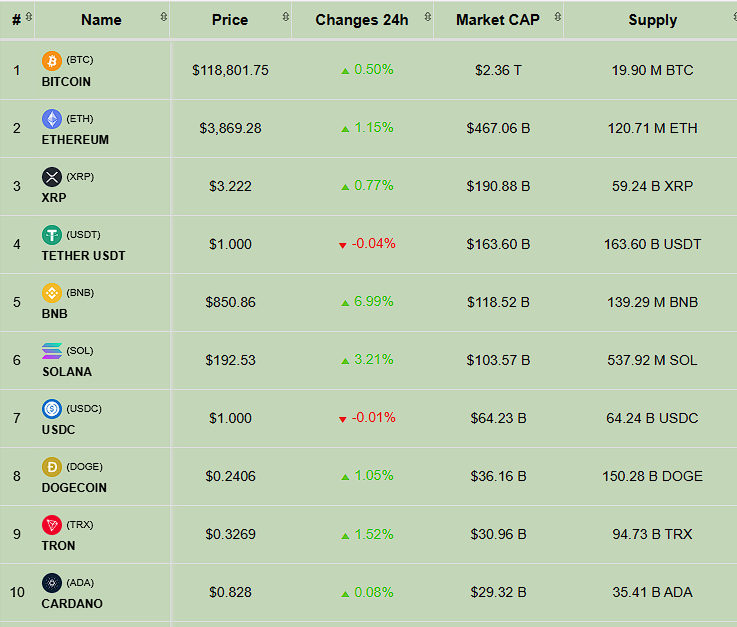Select Dogecoin price $0.2406

coord(230,477)
